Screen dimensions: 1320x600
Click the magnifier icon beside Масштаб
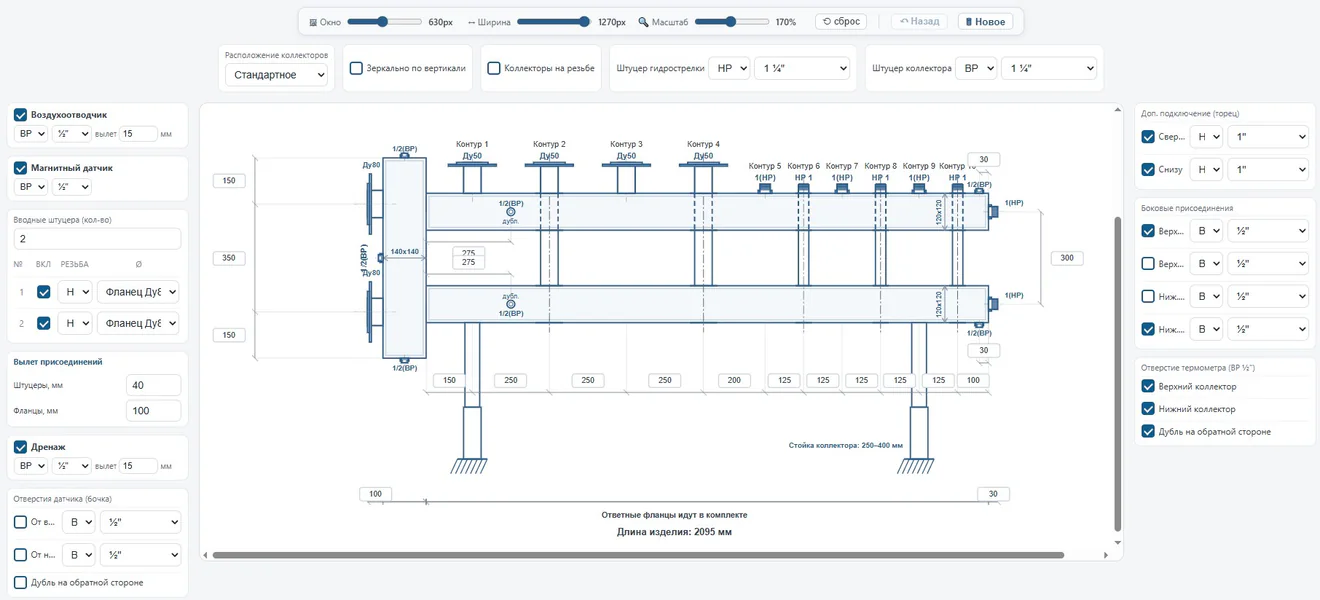coord(643,22)
